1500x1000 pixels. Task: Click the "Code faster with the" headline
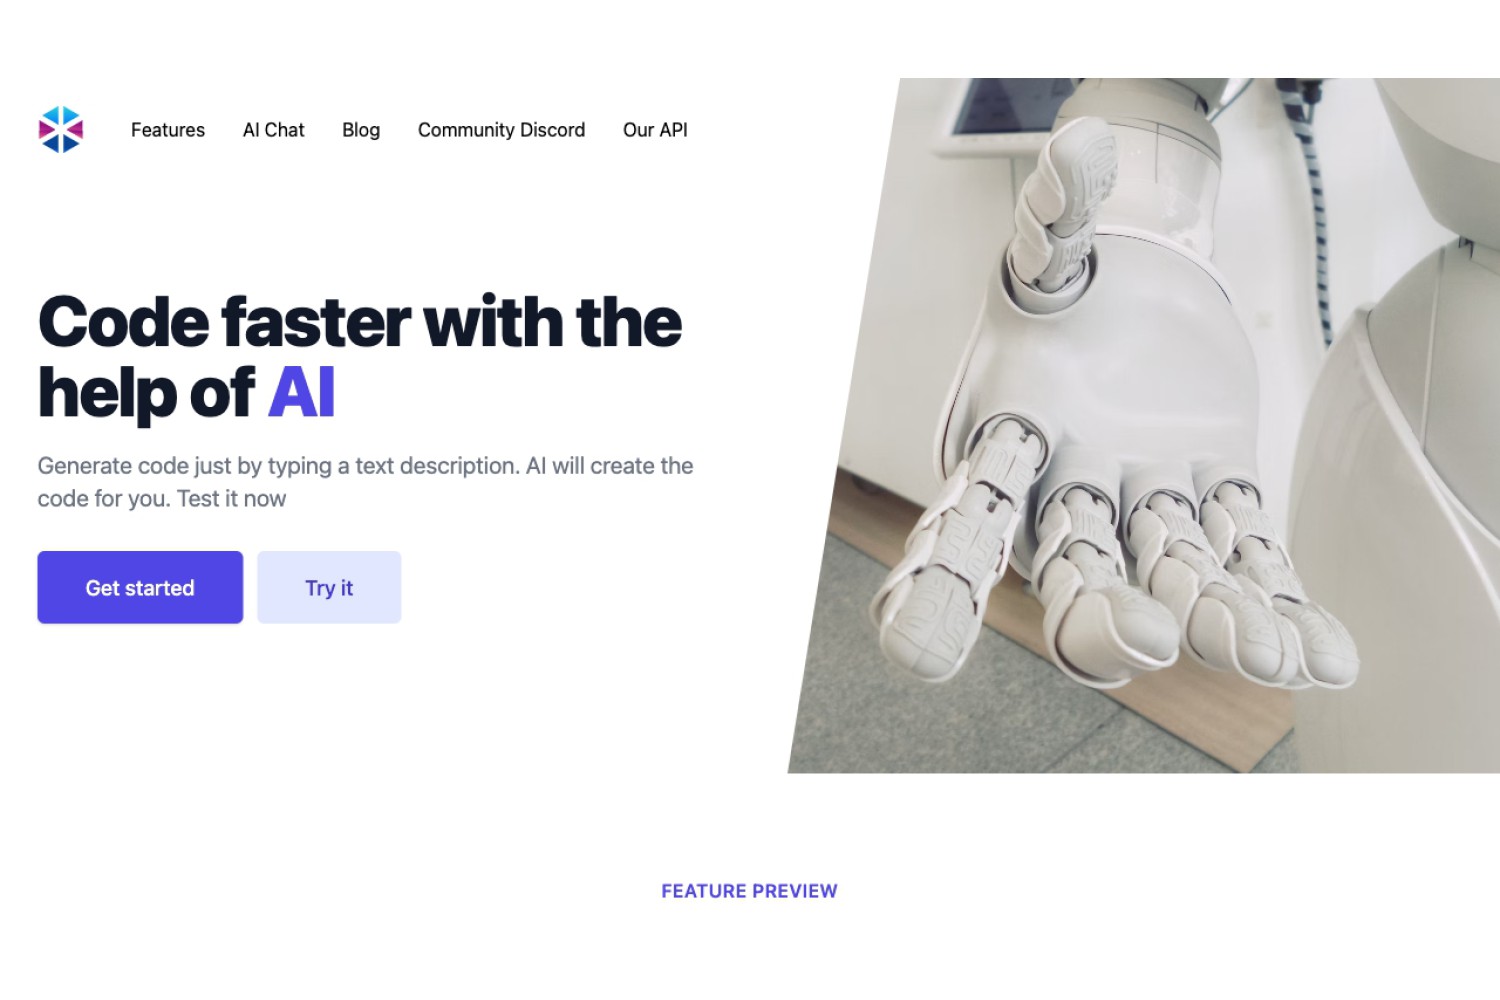(360, 322)
